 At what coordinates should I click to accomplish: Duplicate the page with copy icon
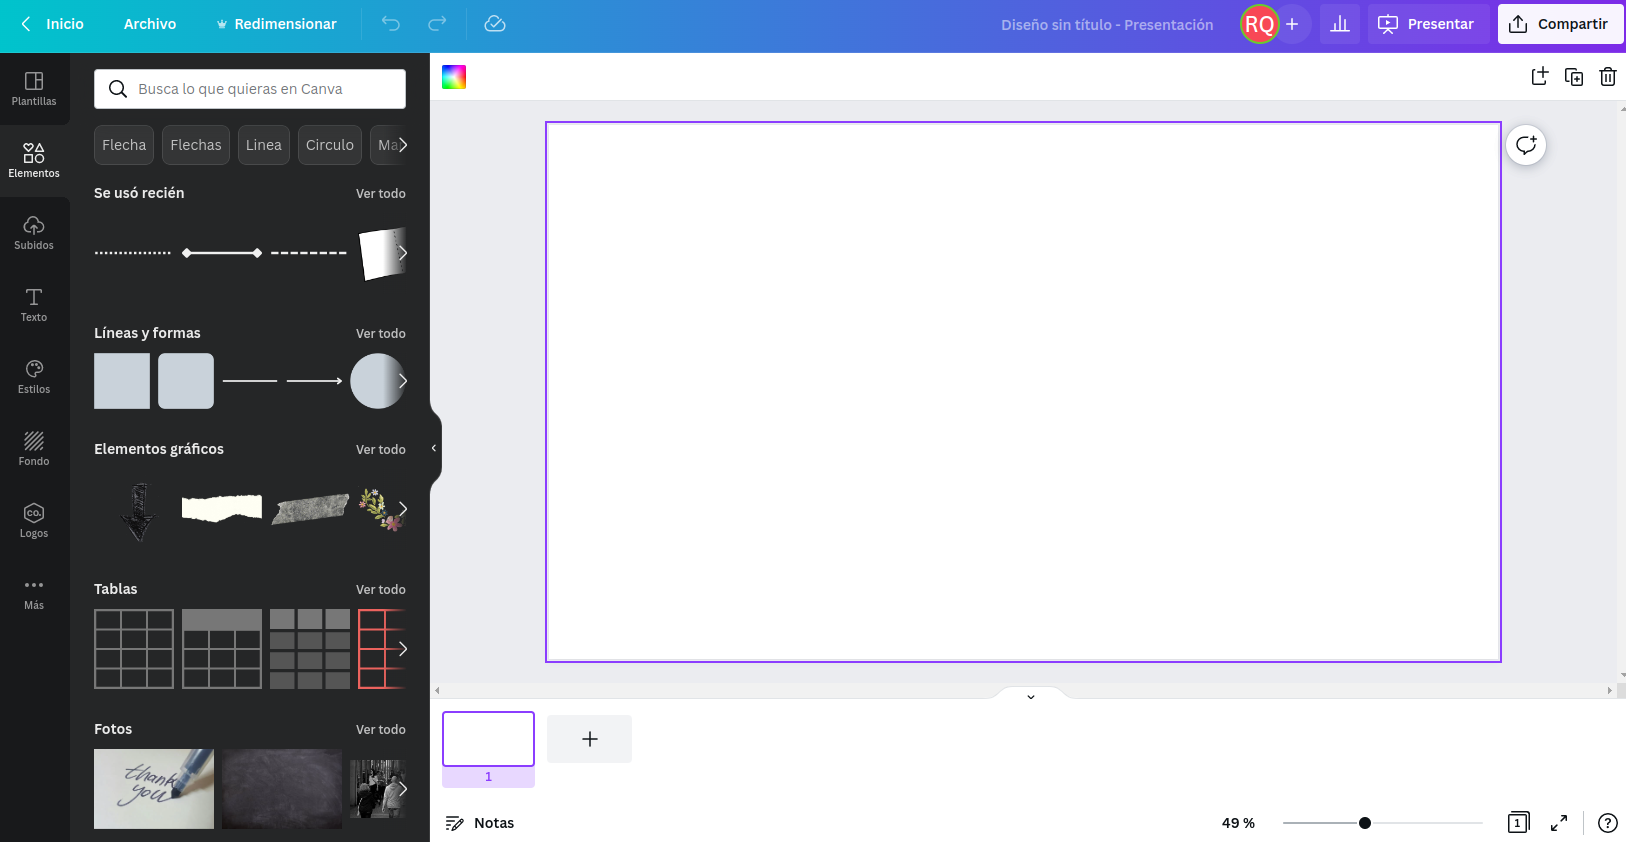click(1573, 77)
